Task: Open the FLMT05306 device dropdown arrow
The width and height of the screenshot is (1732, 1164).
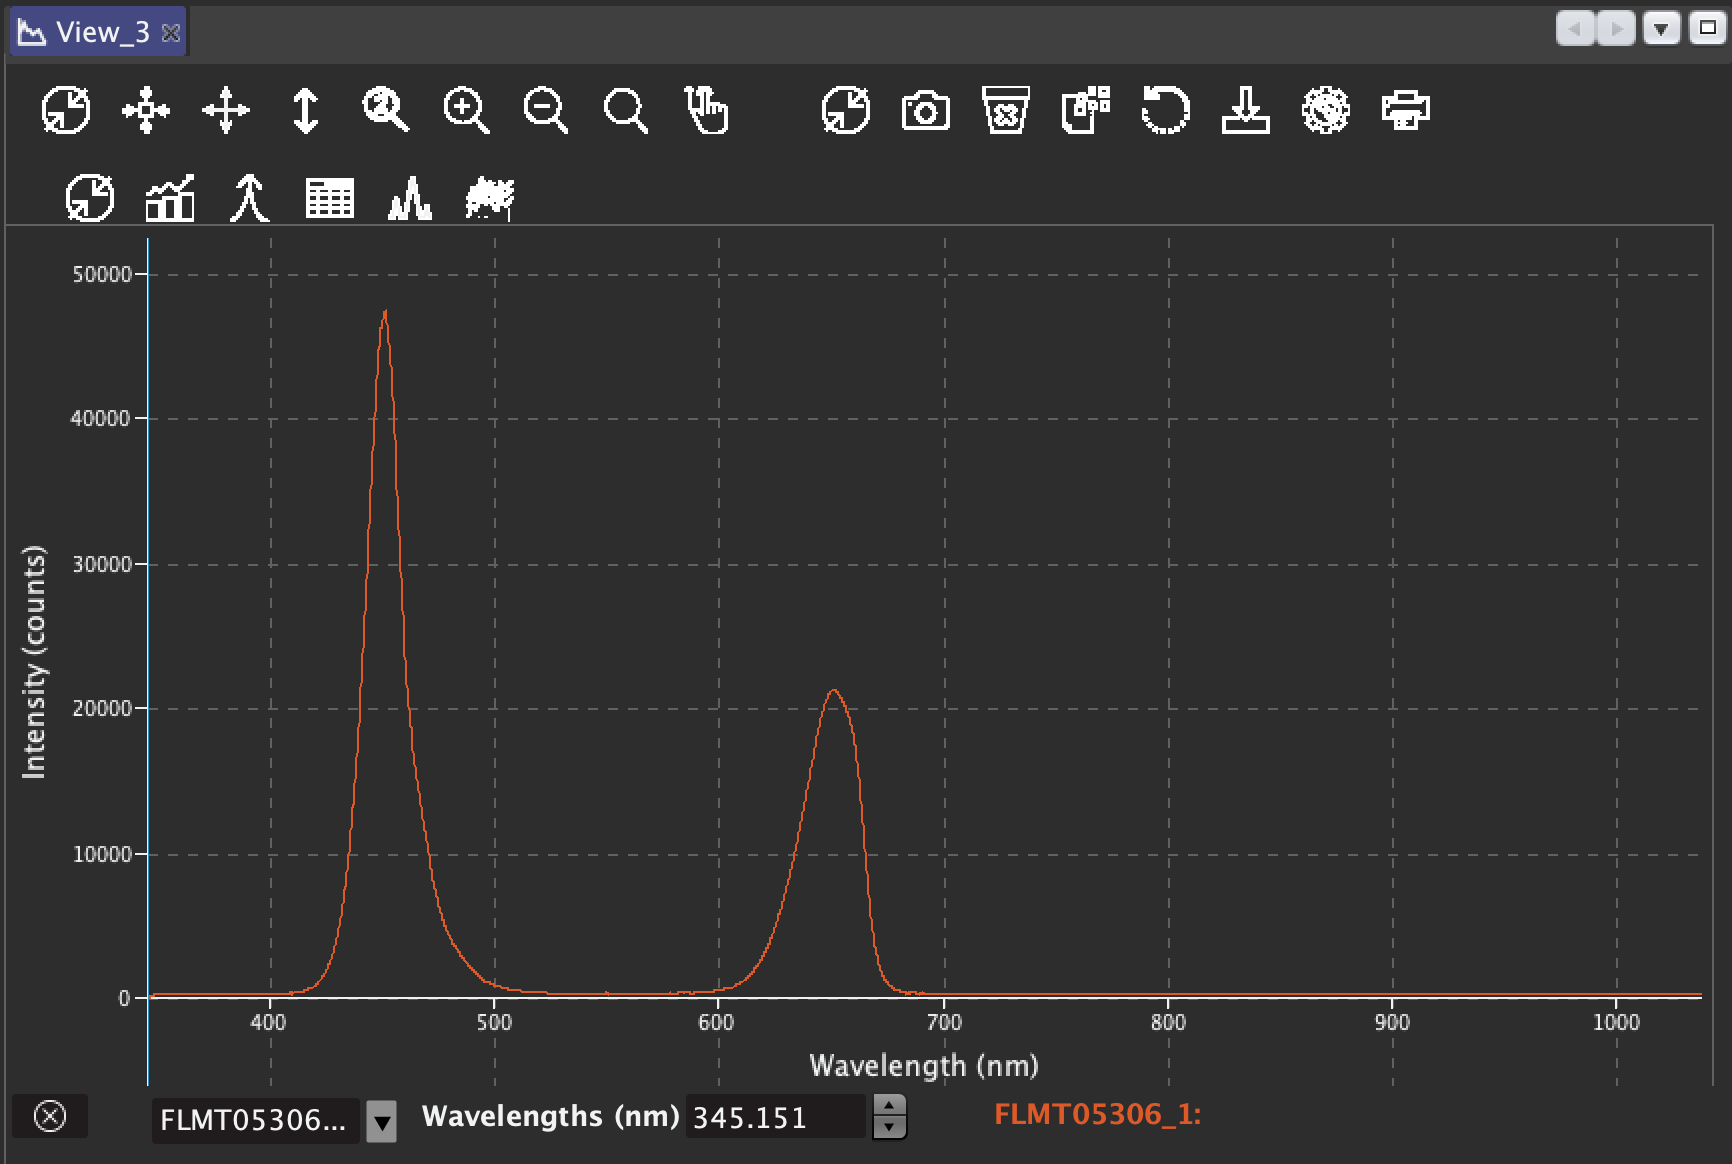Action: point(381,1121)
